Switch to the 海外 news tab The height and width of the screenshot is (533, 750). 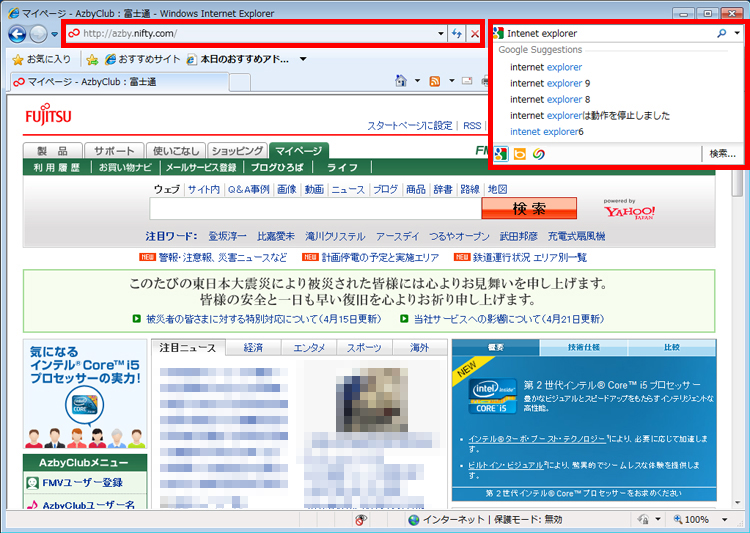click(x=419, y=348)
